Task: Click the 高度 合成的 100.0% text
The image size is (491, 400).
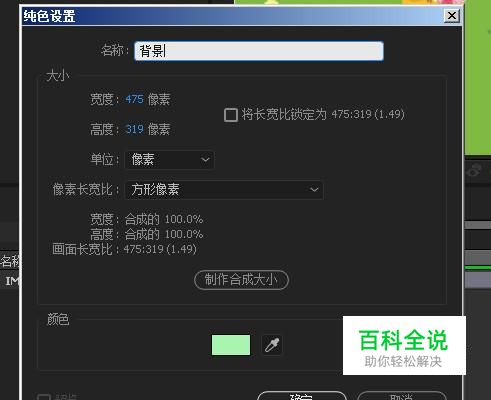Action: [147, 234]
